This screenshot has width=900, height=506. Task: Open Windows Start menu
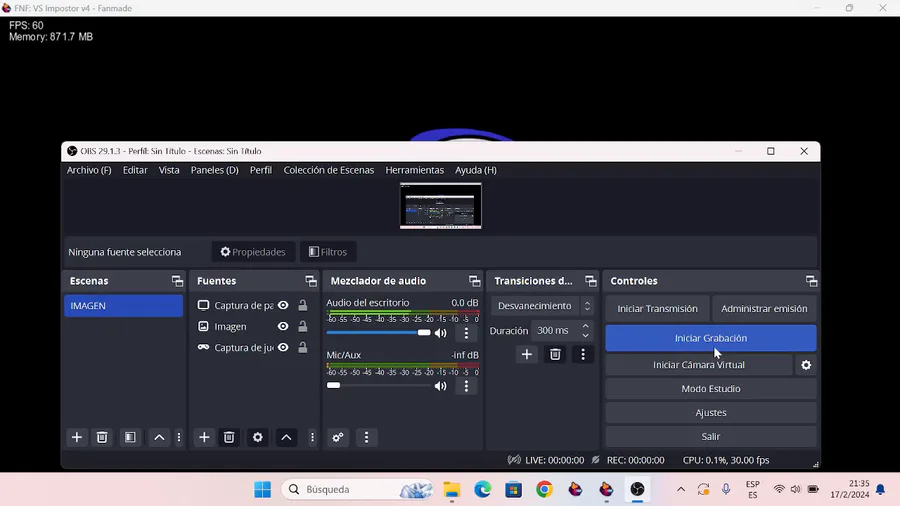click(x=262, y=489)
